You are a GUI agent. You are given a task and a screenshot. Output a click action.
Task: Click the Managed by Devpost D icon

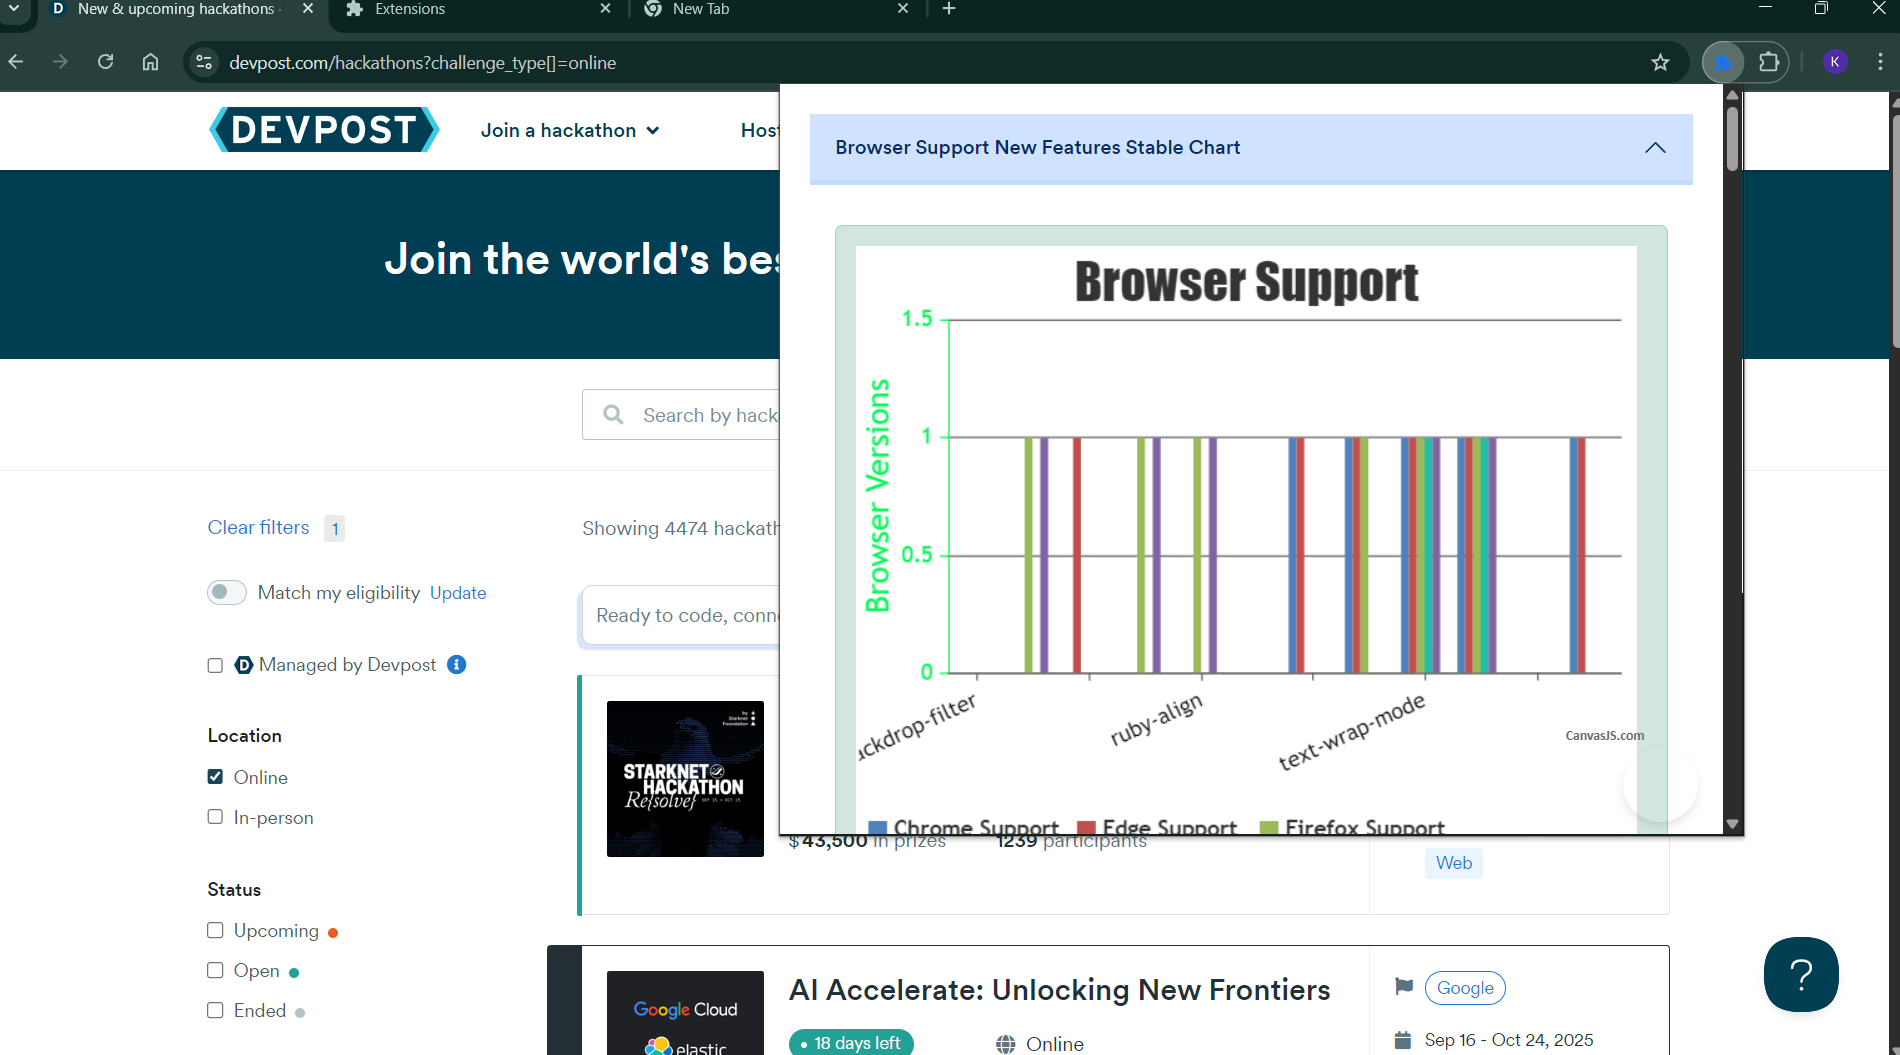click(244, 665)
